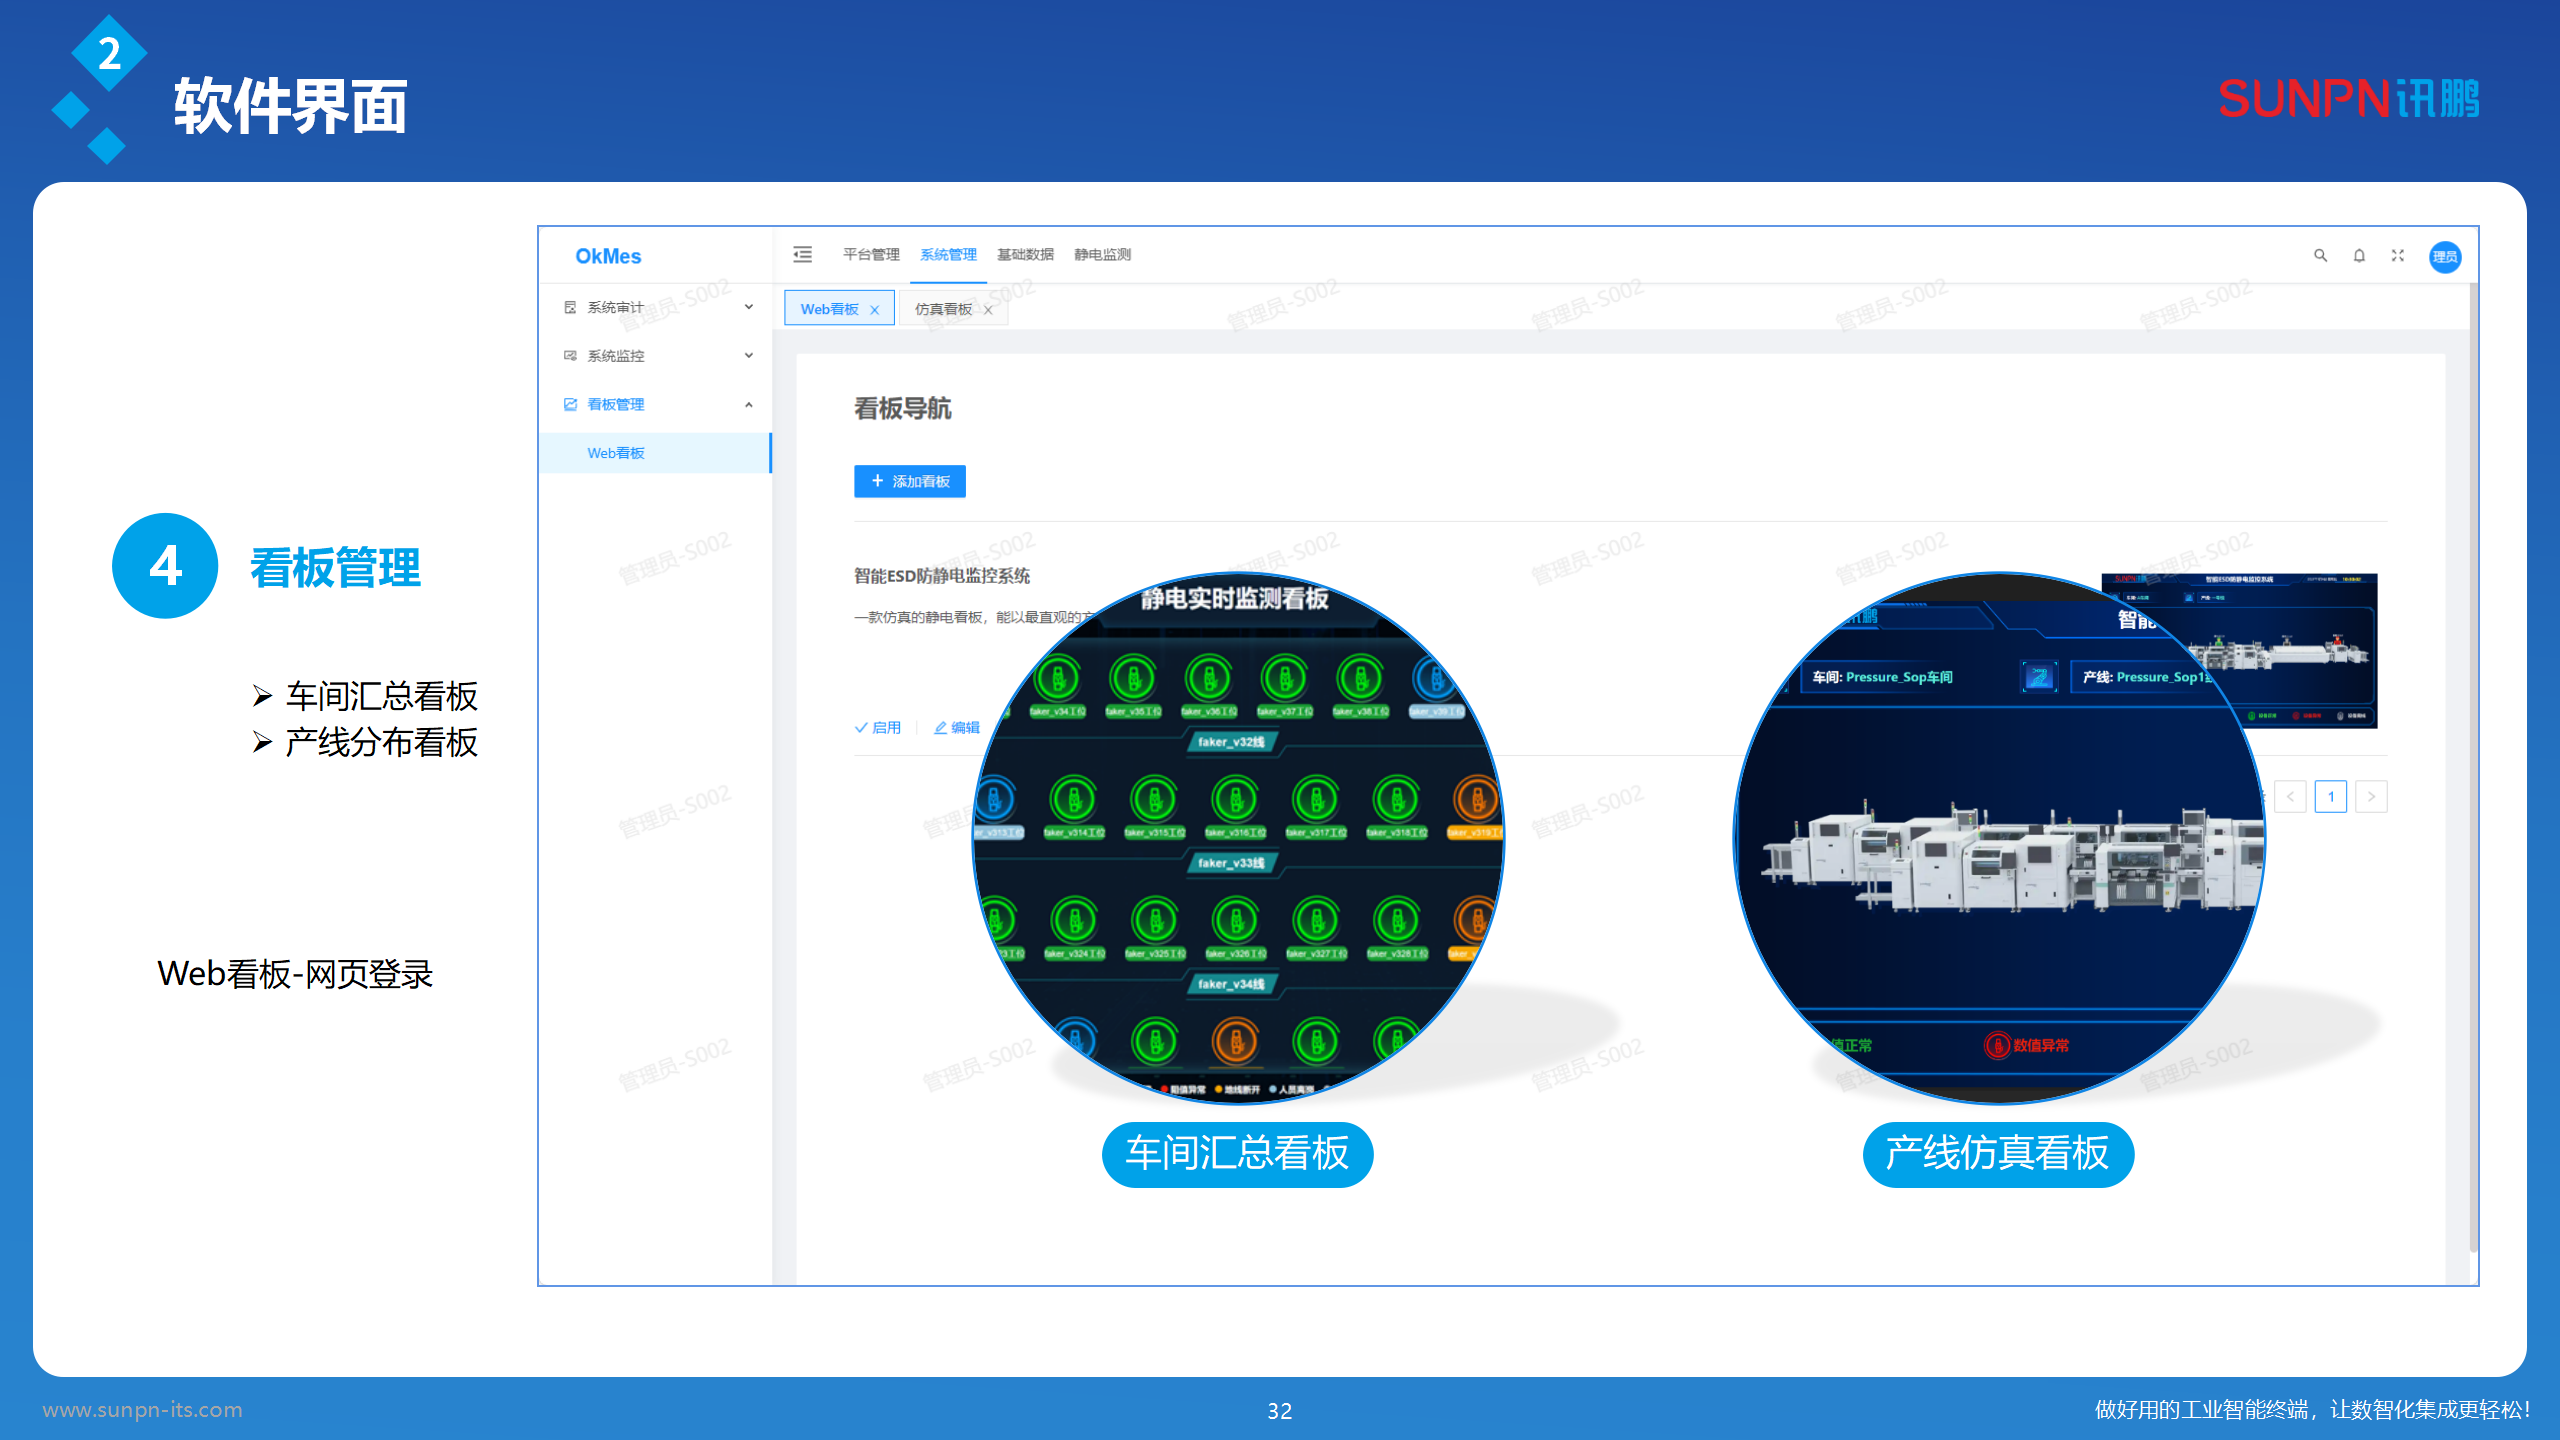Screen dimensions: 2560x1440
Task: Select Web看板 in the sidebar
Action: pyautogui.click(x=616, y=453)
